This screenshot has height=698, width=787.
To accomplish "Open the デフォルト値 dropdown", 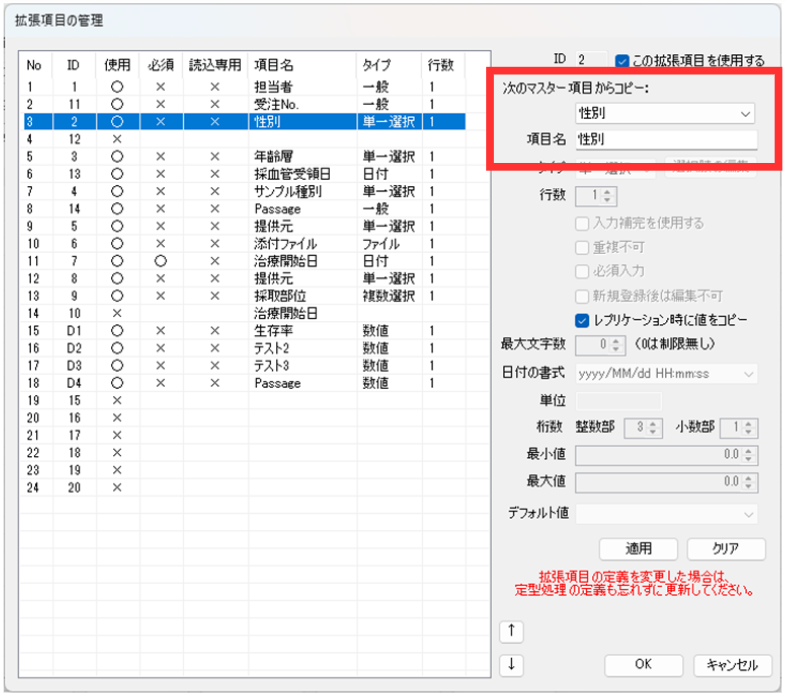I will click(x=666, y=513).
